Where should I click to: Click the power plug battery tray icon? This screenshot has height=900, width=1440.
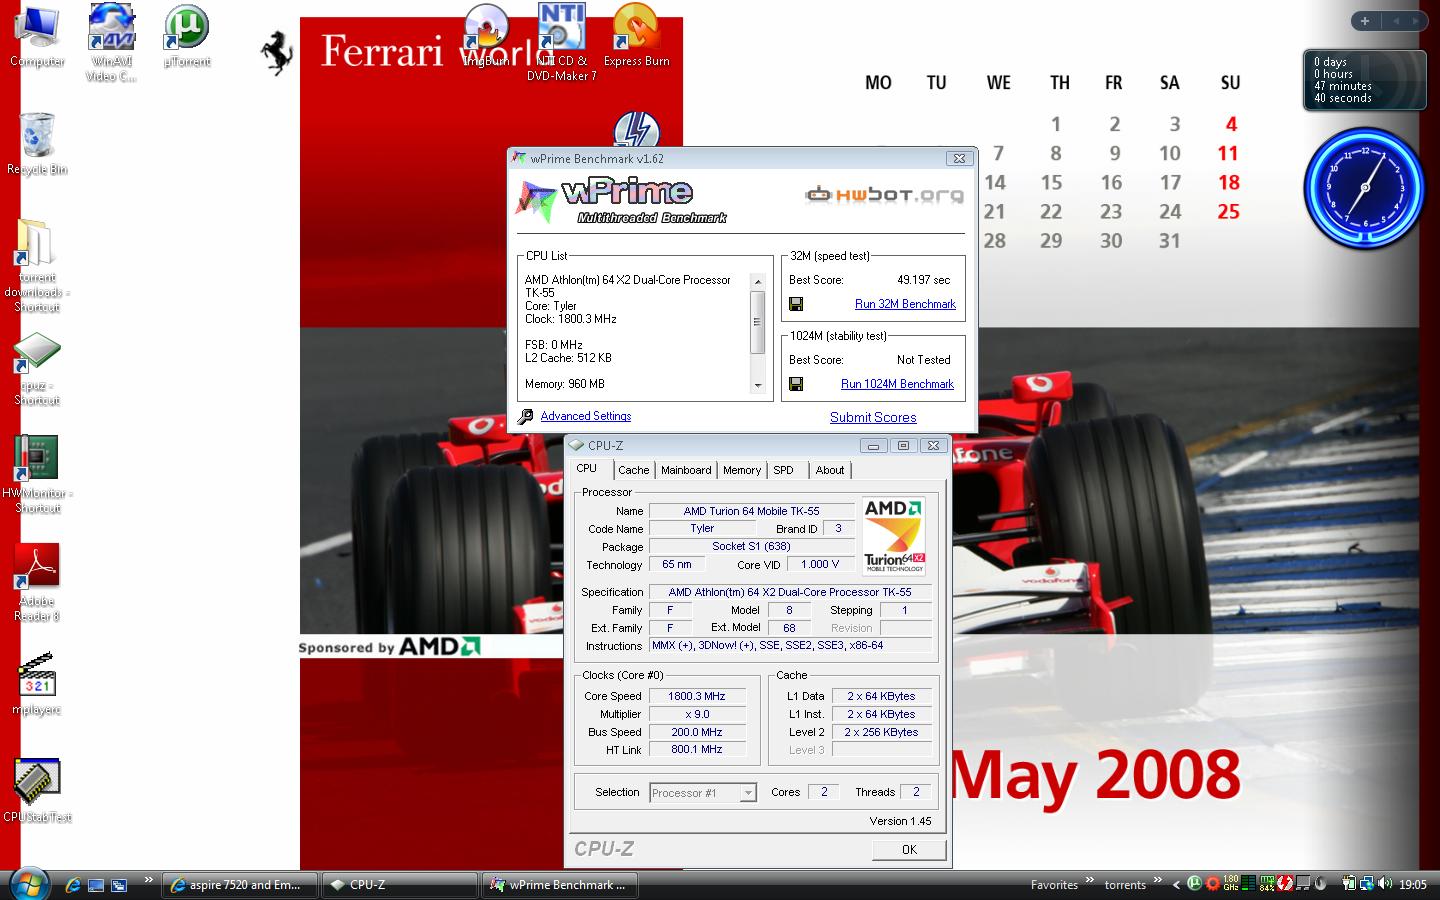click(x=1349, y=883)
